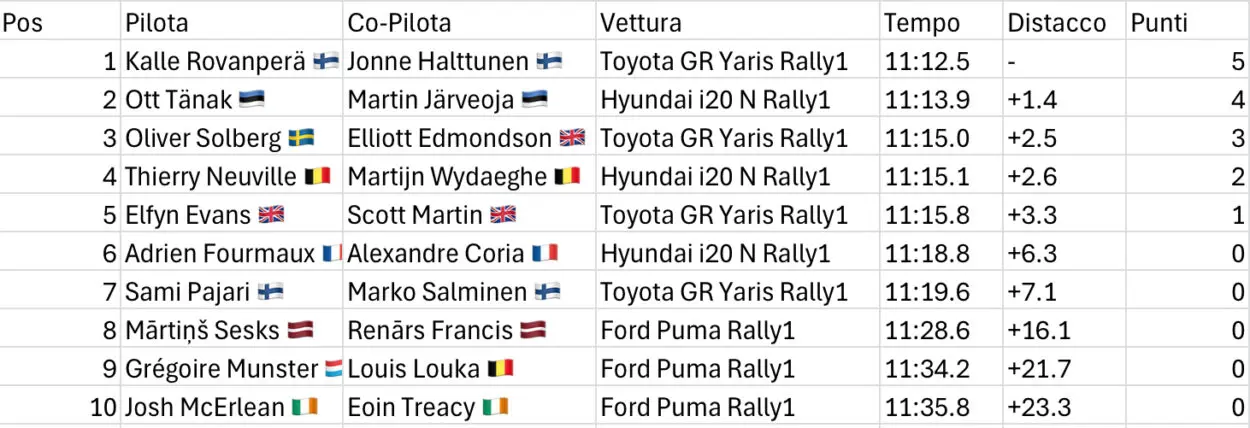
Task: Select the Hyundai i20 N Rally1 cell for Tänak
Action: click(738, 100)
